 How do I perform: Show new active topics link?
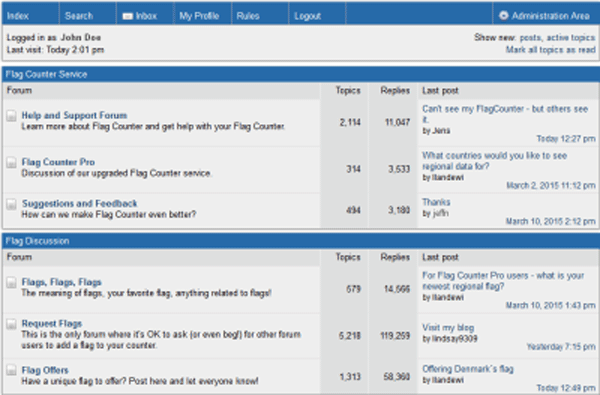coord(571,38)
